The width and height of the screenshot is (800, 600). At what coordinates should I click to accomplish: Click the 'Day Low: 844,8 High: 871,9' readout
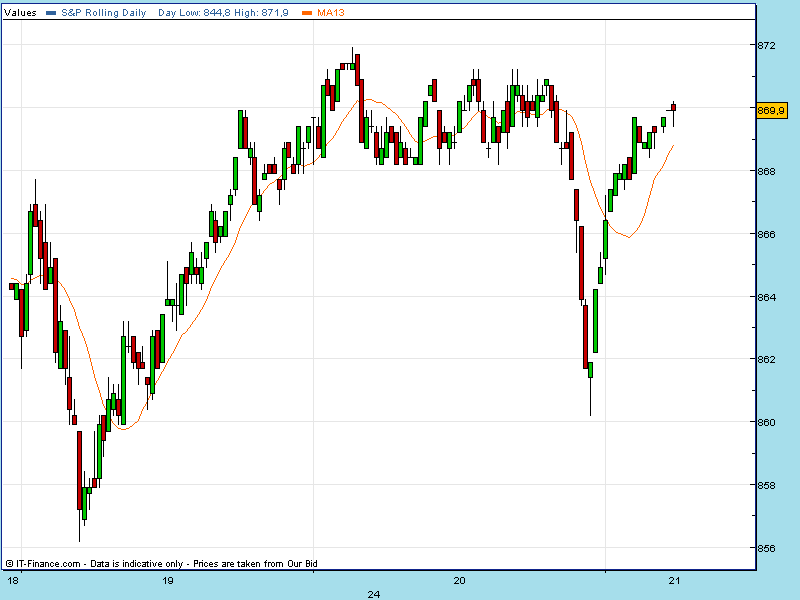pyautogui.click(x=223, y=13)
